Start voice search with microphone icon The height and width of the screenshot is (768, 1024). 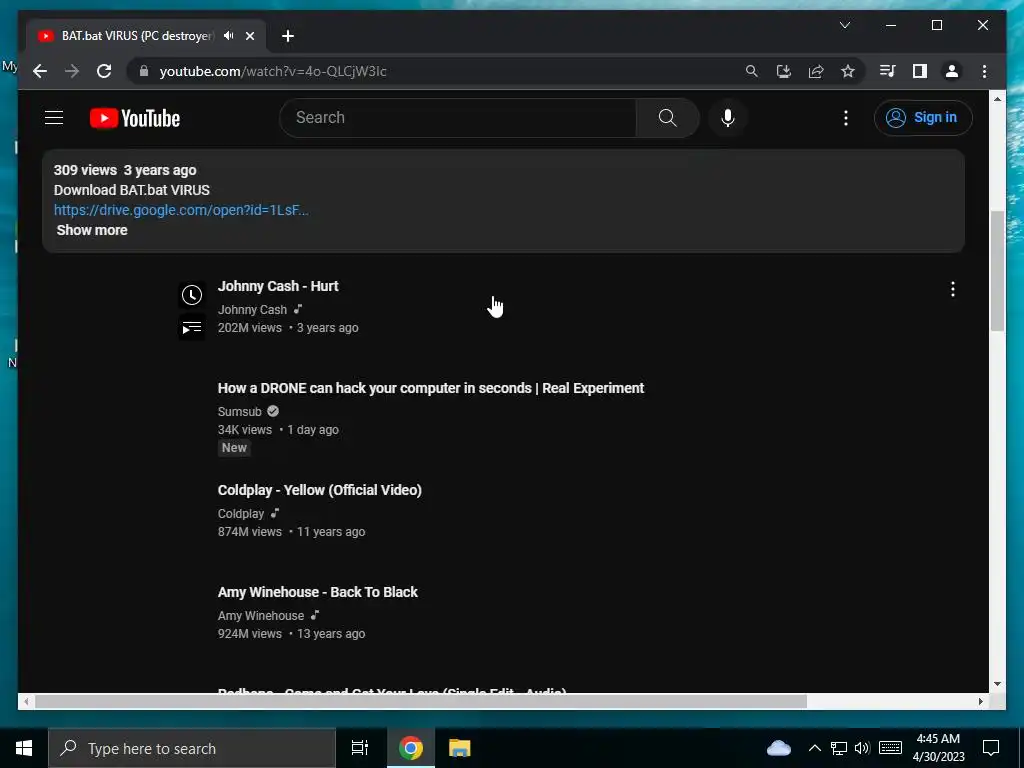728,118
